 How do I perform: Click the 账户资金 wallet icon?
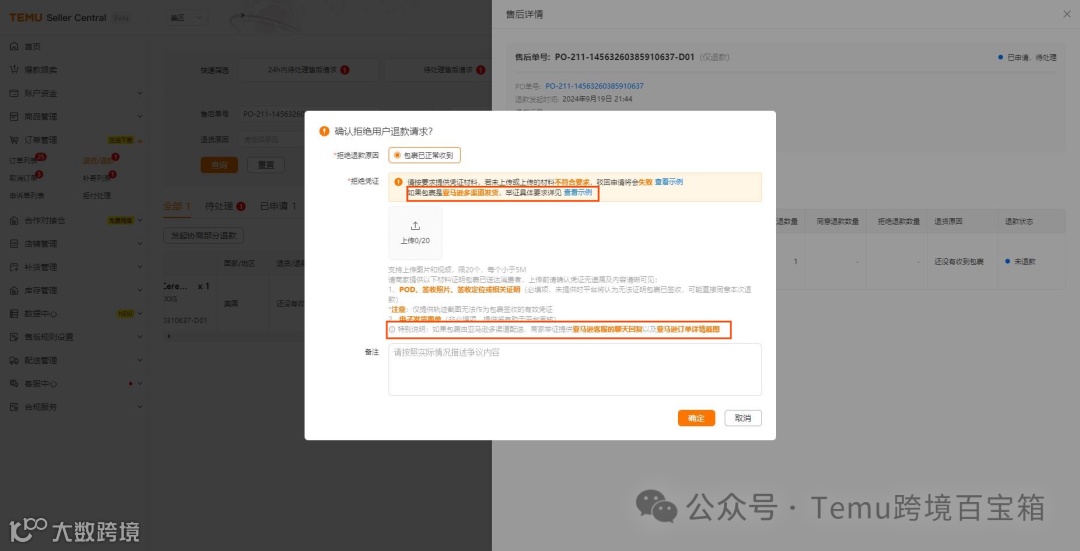(x=14, y=93)
